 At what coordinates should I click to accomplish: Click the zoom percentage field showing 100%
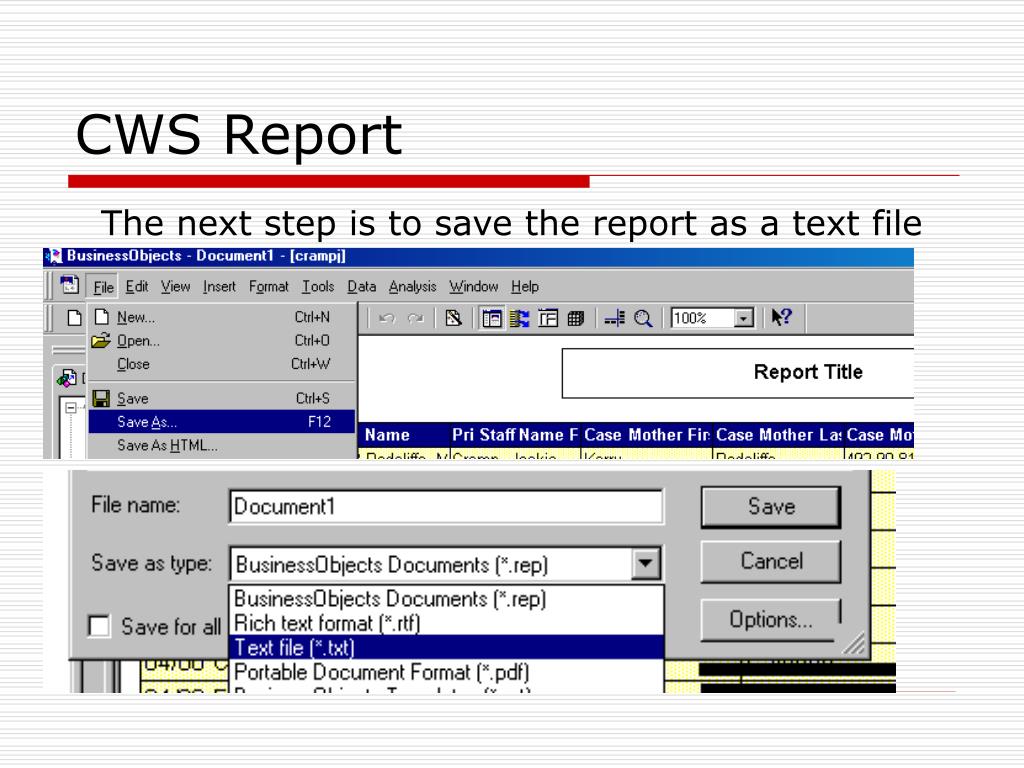click(702, 318)
